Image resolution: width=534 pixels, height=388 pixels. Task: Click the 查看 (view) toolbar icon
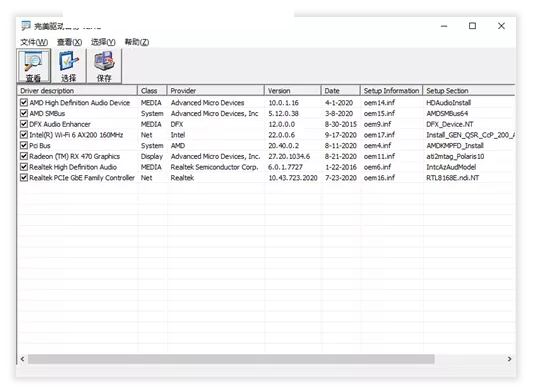(x=34, y=66)
